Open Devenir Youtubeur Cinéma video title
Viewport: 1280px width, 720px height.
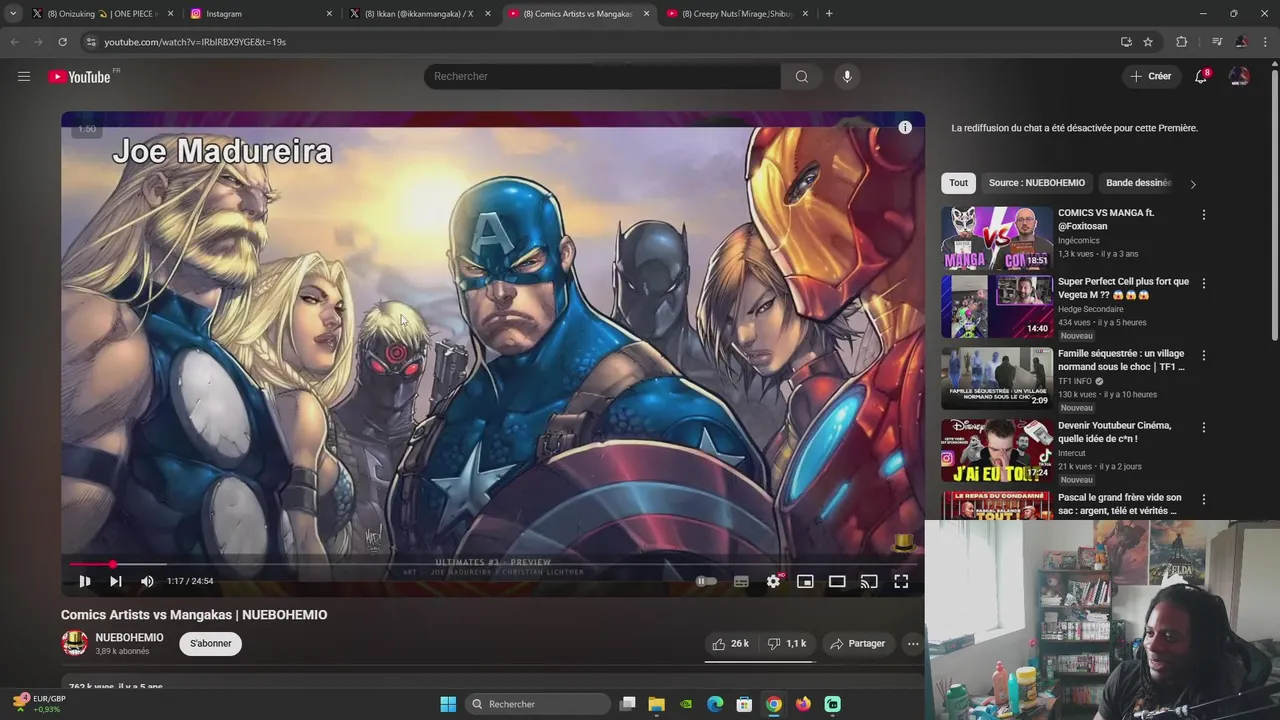click(1114, 432)
